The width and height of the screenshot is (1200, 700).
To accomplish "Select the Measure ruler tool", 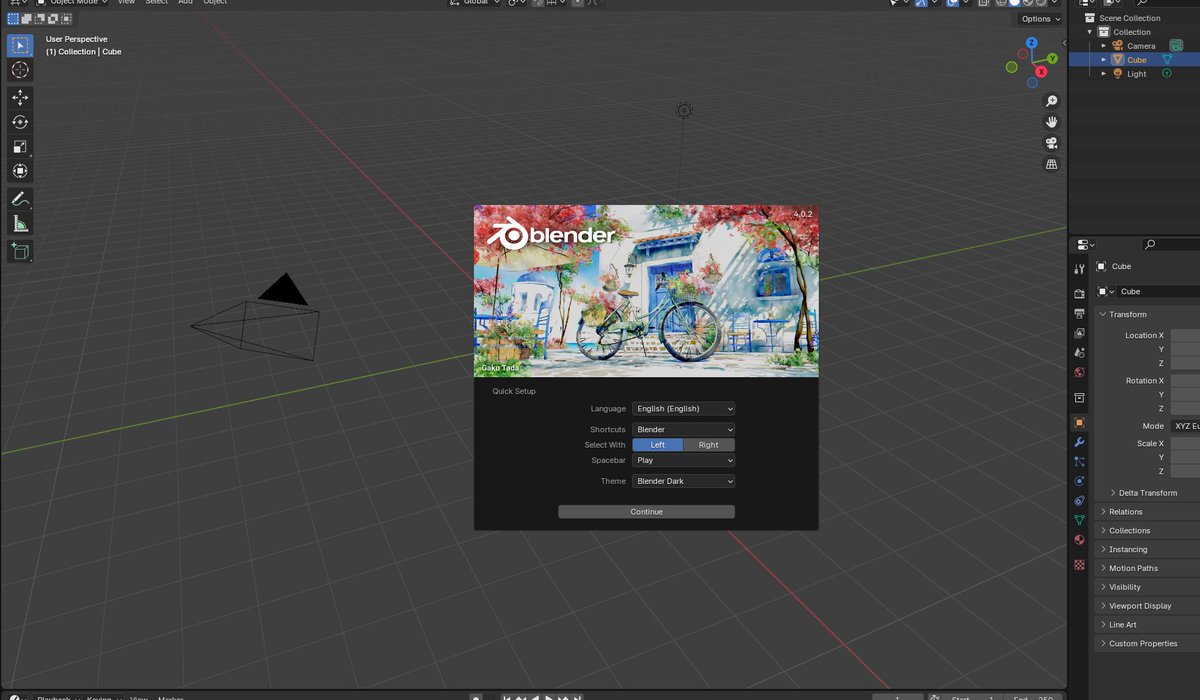I will point(20,224).
